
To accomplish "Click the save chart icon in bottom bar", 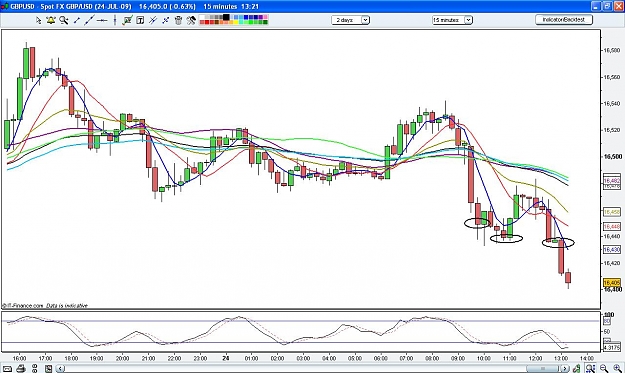I will point(48,369).
